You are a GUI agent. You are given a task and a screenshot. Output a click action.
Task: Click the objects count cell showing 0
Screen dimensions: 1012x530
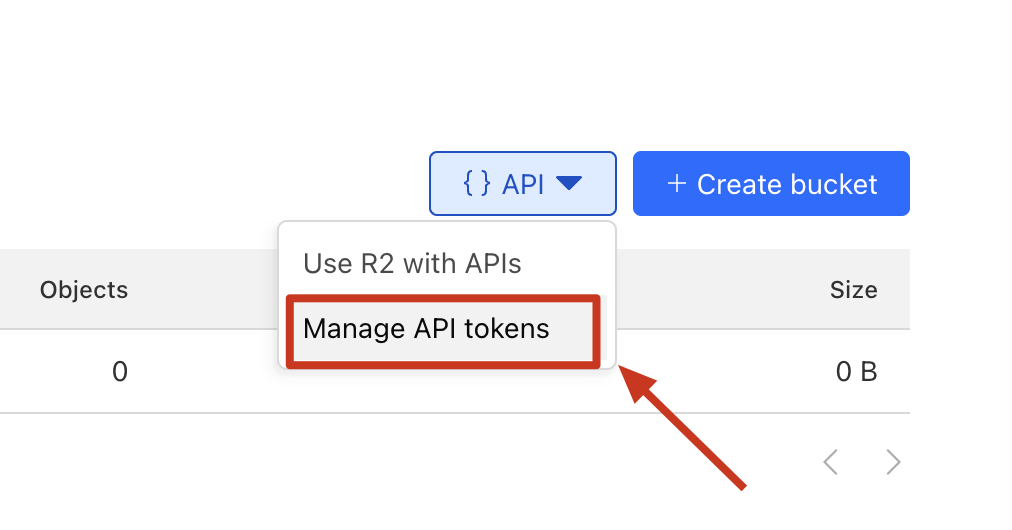[x=120, y=372]
